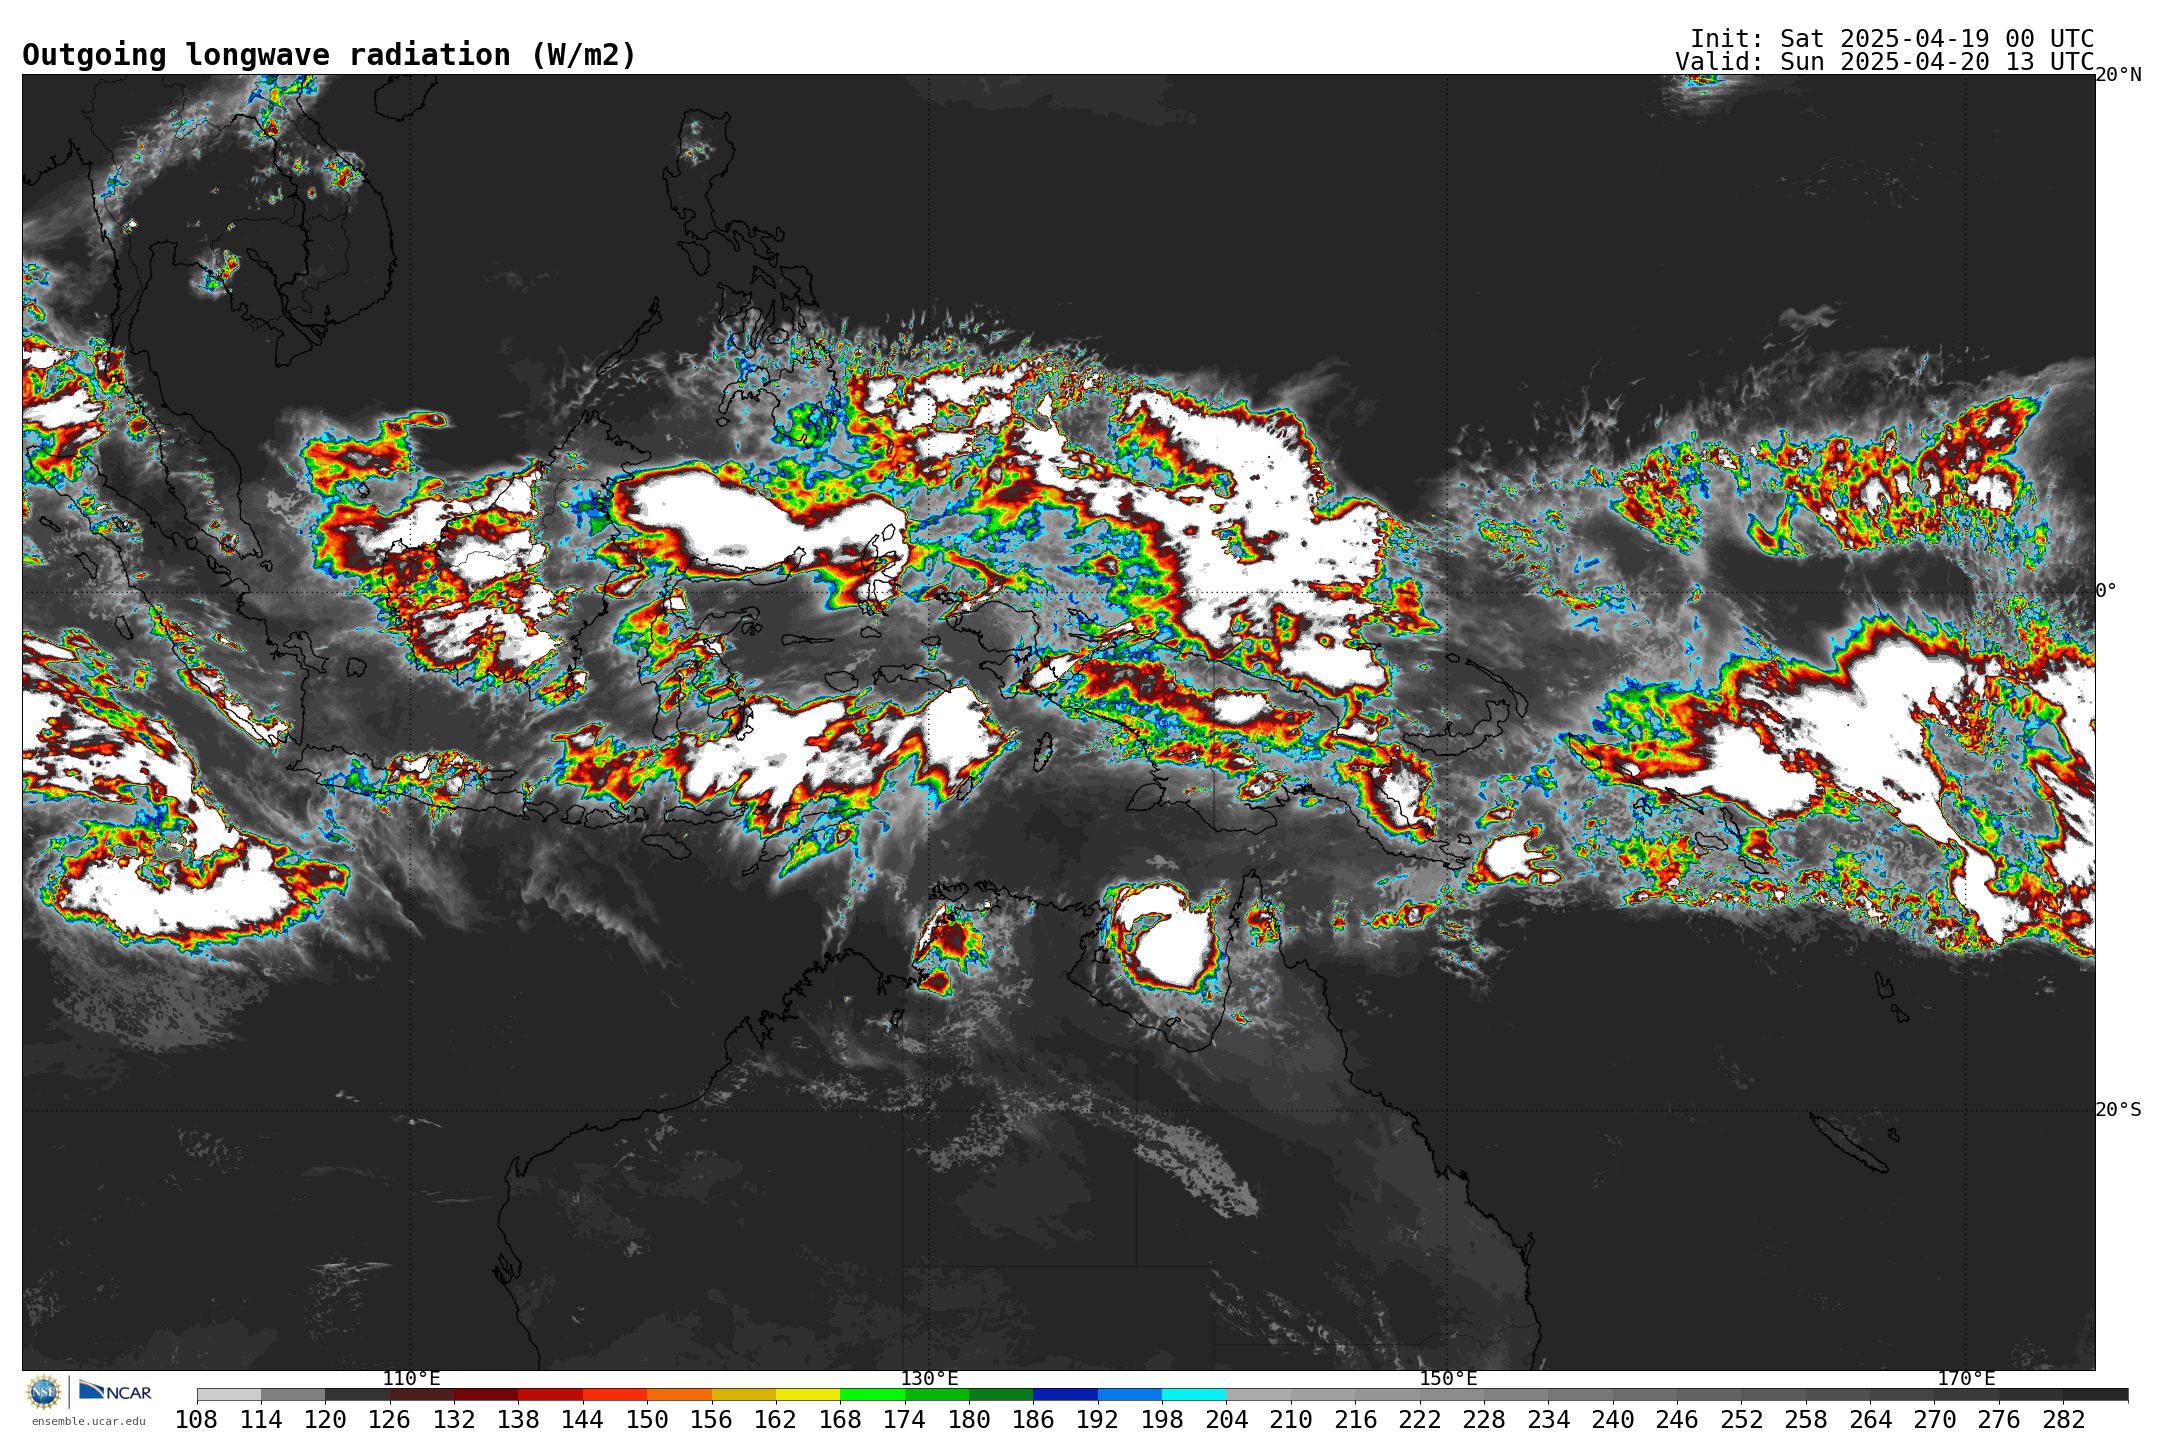
Task: Click the colorbar label '228'
Action: 1484,1419
